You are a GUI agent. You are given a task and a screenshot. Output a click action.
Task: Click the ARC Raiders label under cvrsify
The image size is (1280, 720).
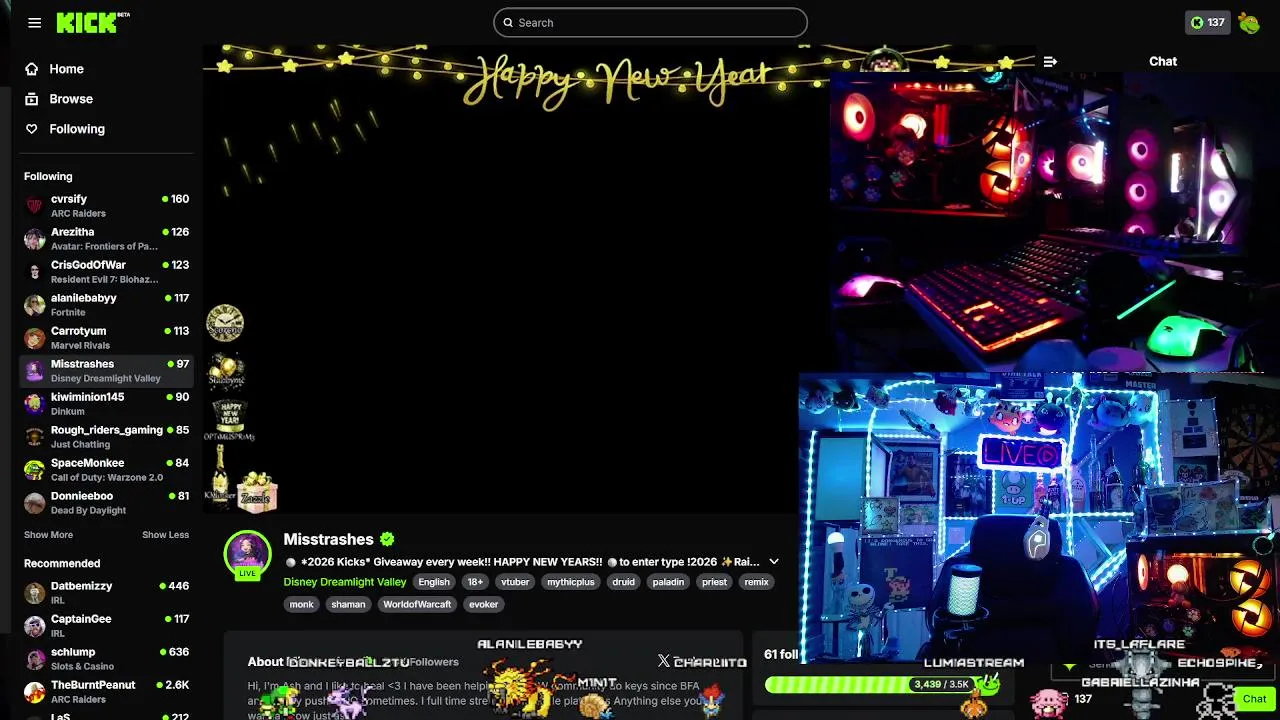coord(78,213)
